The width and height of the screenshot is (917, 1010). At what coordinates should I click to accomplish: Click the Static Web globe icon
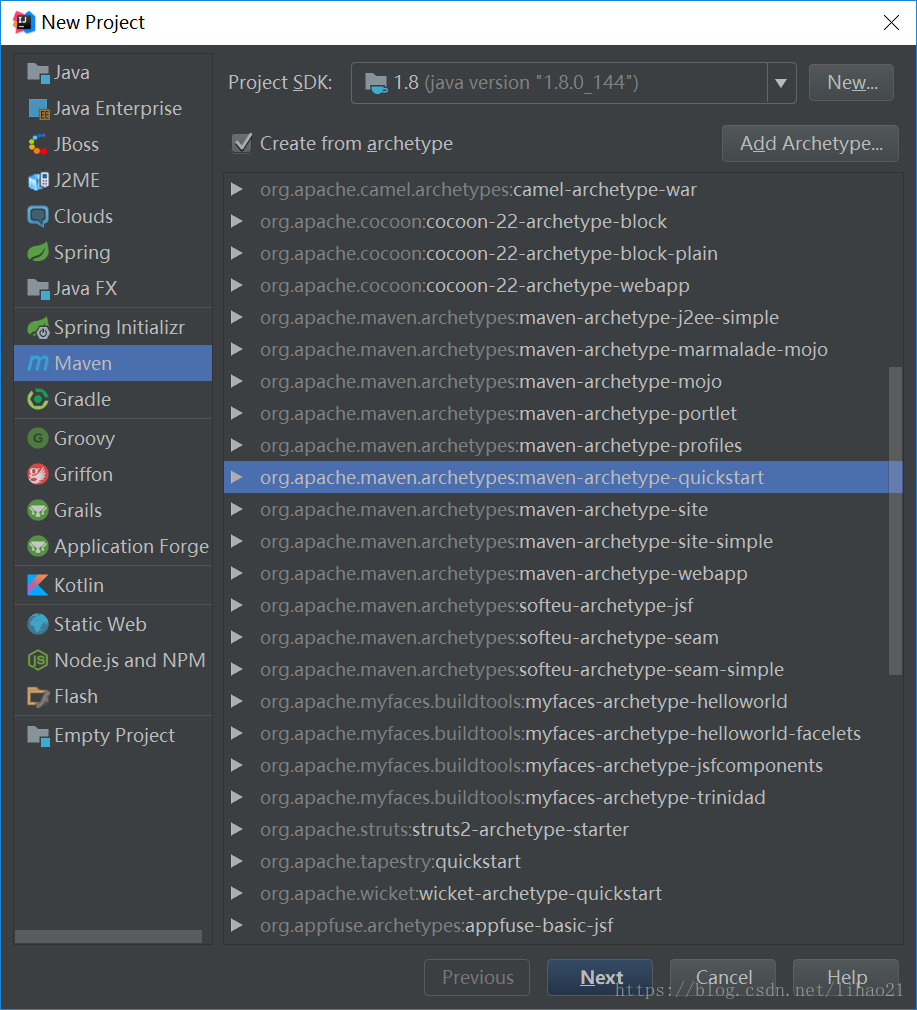38,624
